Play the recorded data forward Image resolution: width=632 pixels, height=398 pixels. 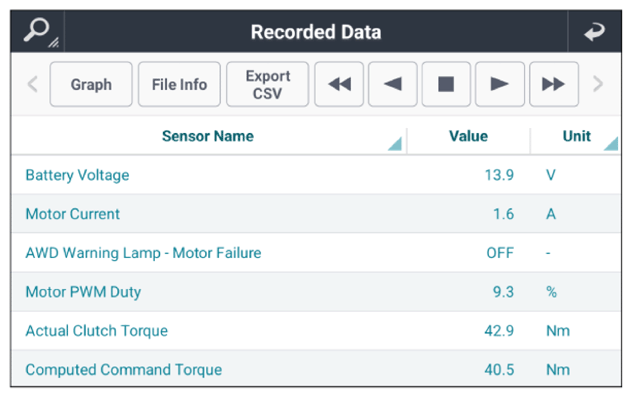tap(500, 84)
